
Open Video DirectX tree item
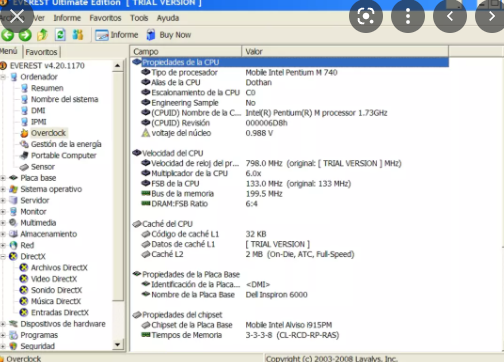click(x=54, y=279)
